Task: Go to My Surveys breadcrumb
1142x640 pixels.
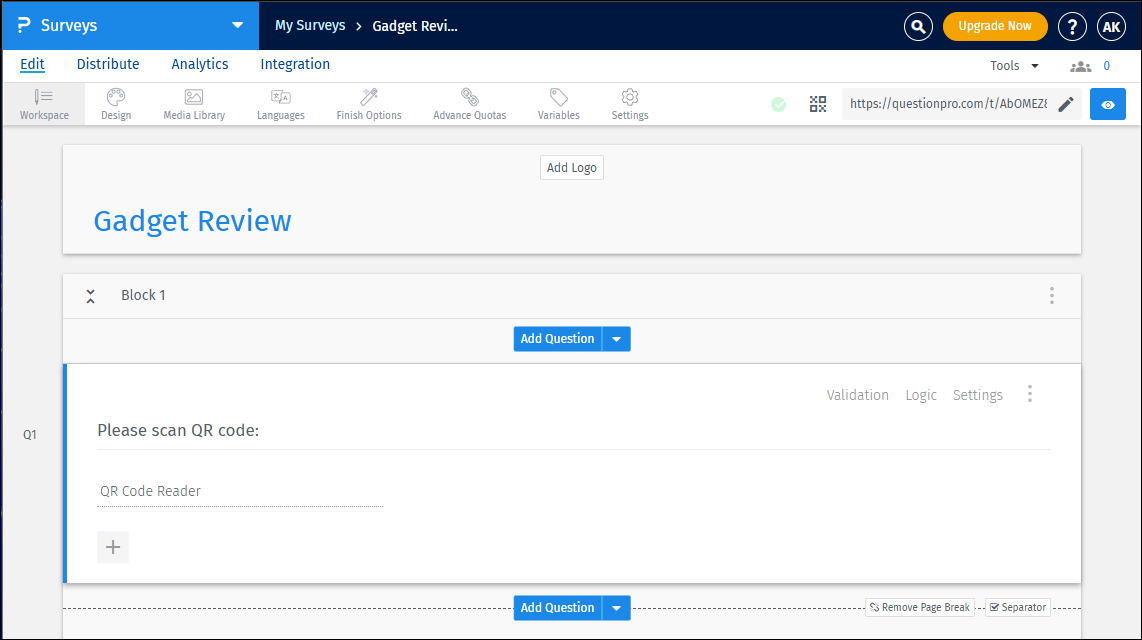Action: pyautogui.click(x=310, y=25)
